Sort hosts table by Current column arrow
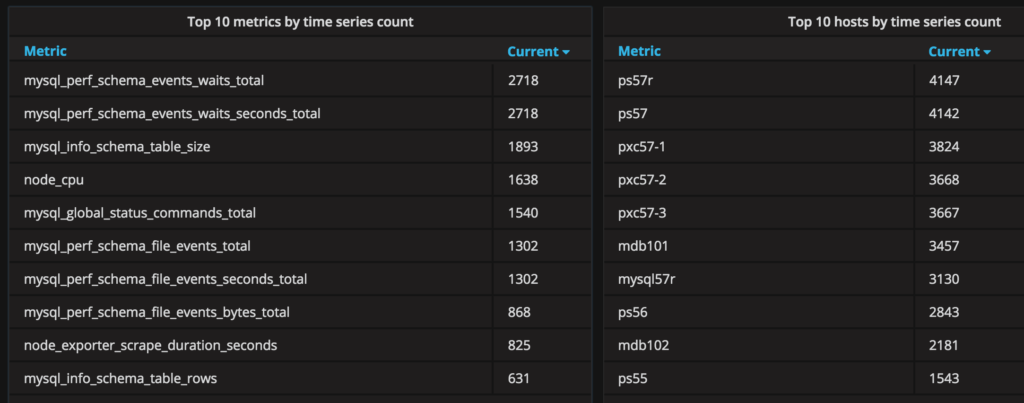The image size is (1024, 403). coord(987,51)
